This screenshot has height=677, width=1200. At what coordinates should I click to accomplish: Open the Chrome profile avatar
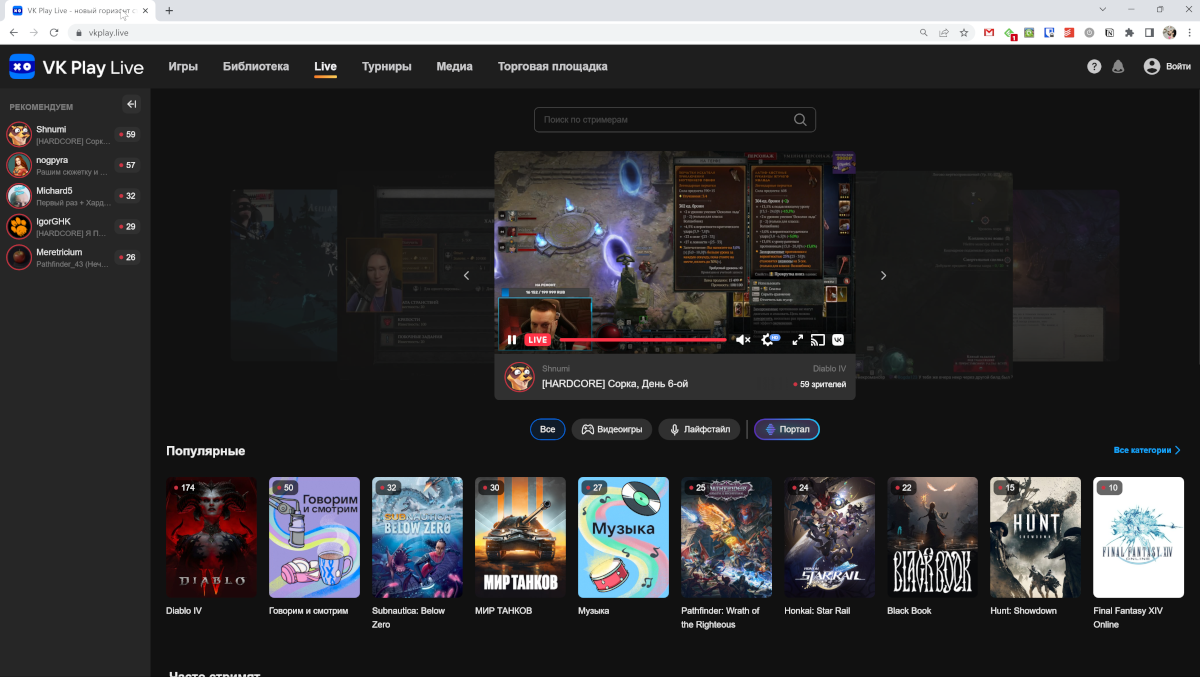pos(1169,33)
